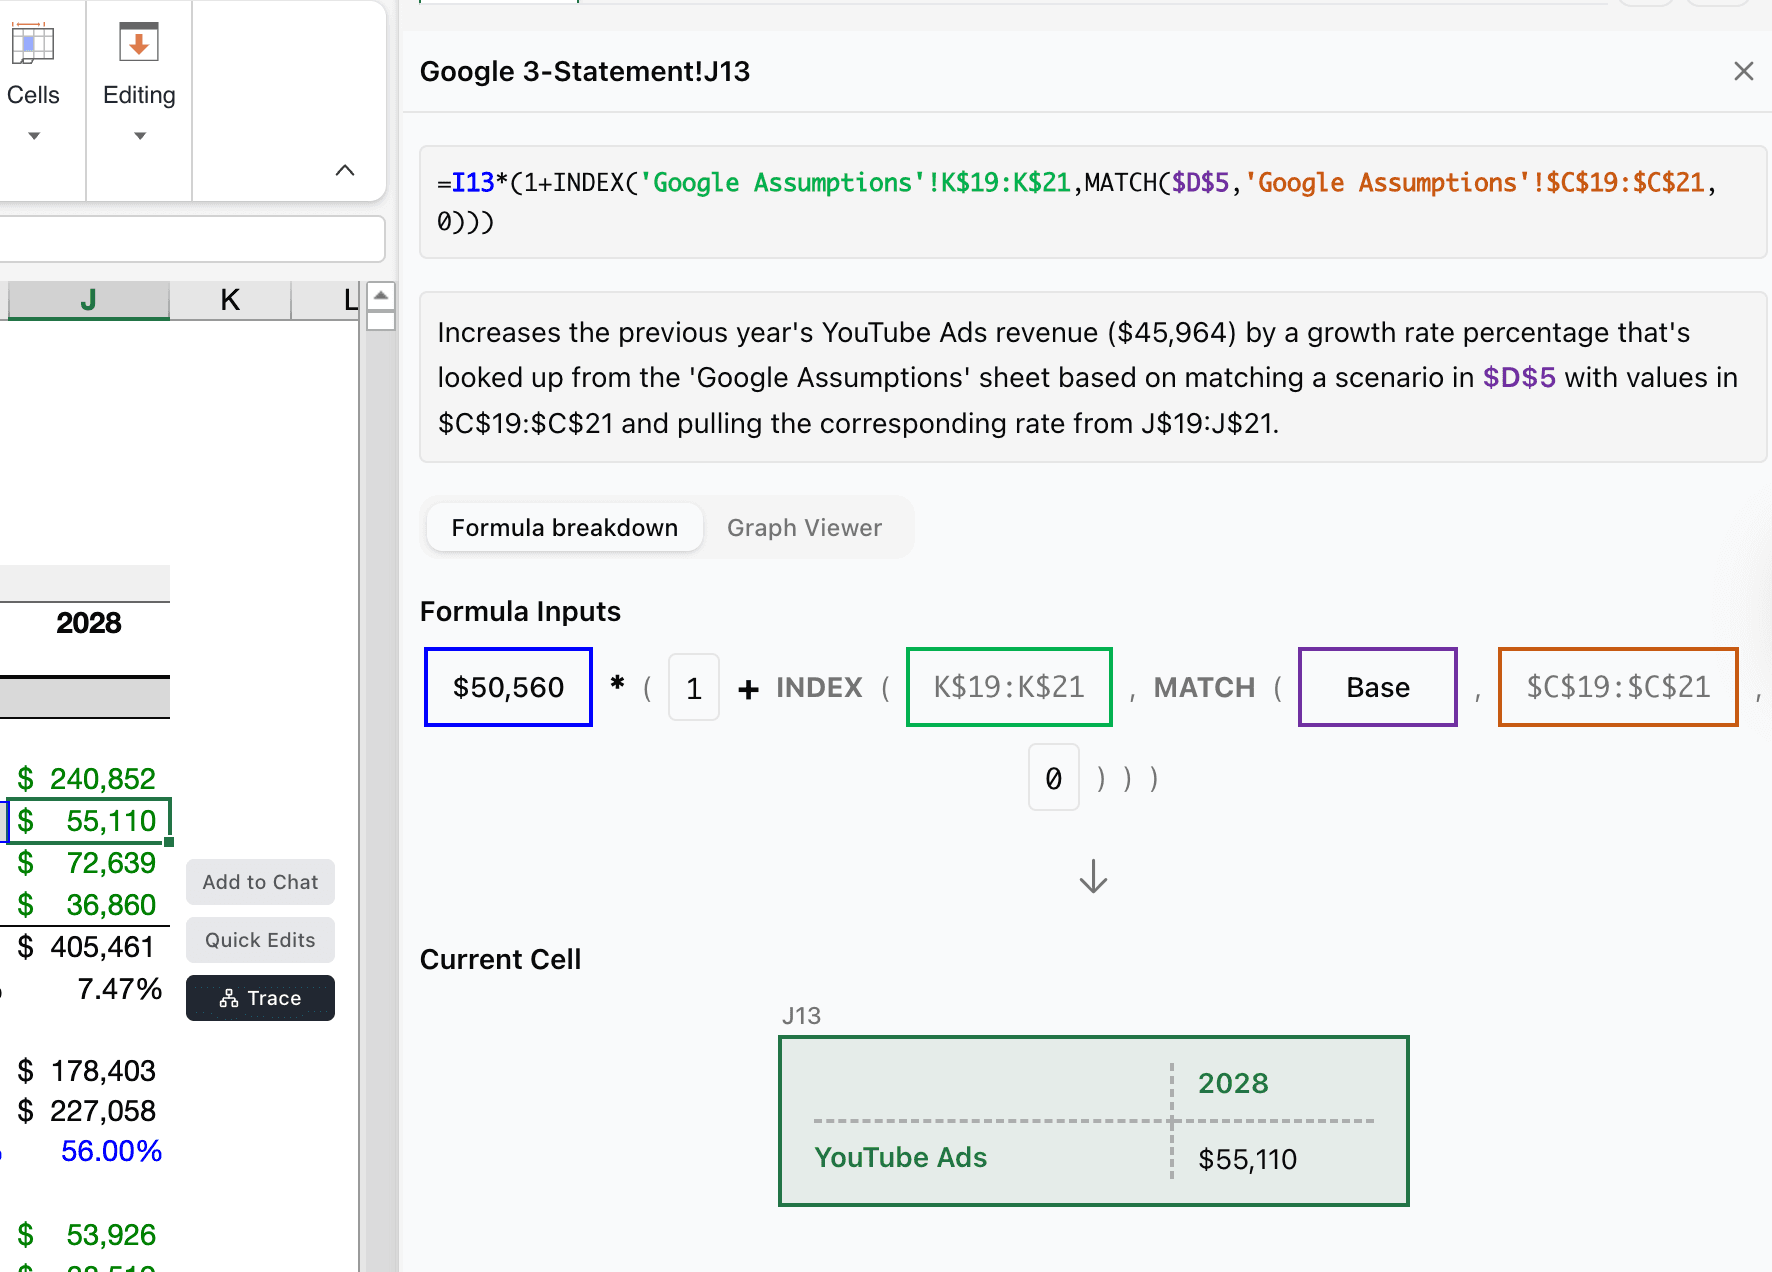Viewport: 1772px width, 1272px height.
Task: Select cell with value 72,639
Action: pos(88,863)
